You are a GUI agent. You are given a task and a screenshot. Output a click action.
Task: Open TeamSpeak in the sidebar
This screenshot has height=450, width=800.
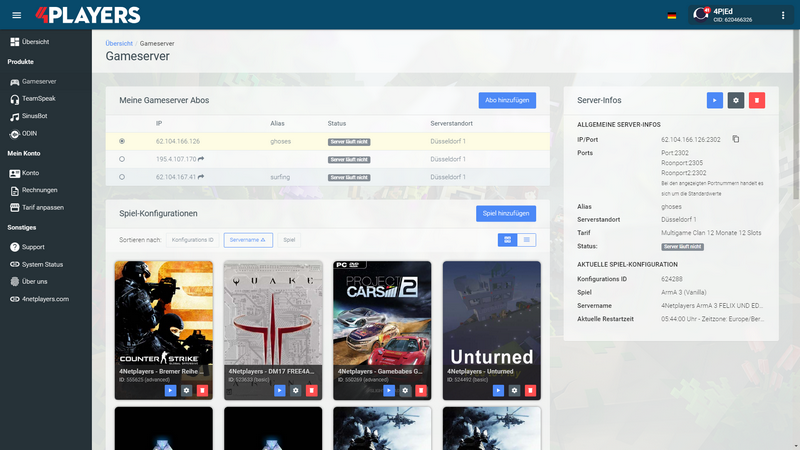(40, 99)
